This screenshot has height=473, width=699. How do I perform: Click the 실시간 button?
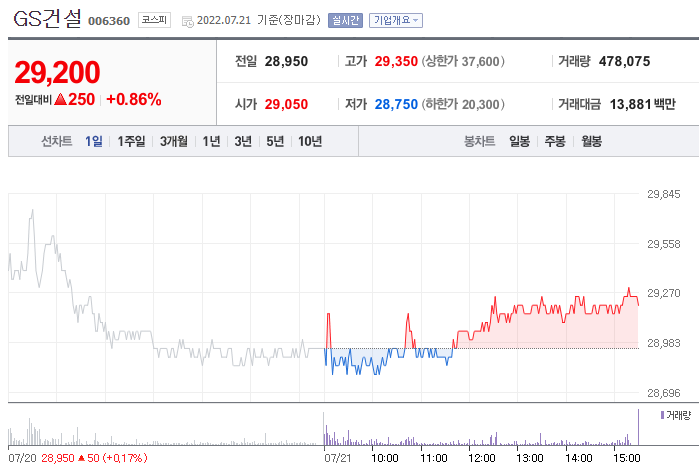pos(345,21)
